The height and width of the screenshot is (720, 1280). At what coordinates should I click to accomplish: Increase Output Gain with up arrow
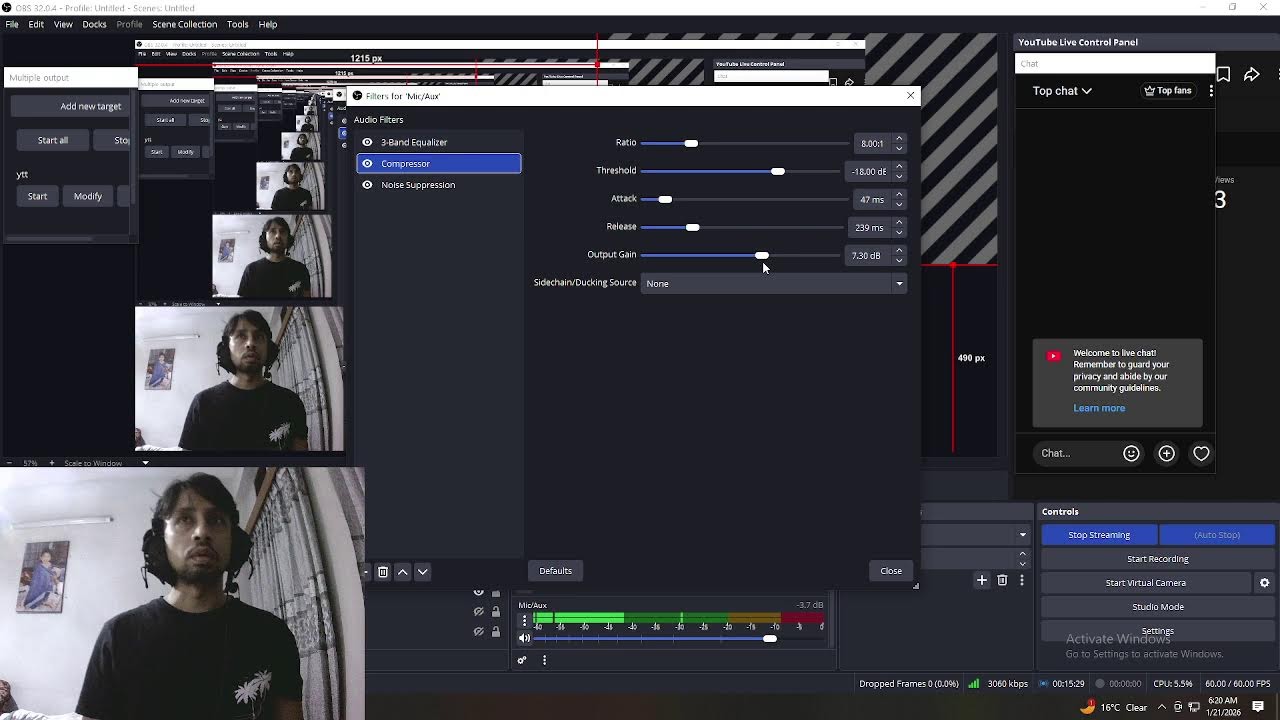pos(899,251)
